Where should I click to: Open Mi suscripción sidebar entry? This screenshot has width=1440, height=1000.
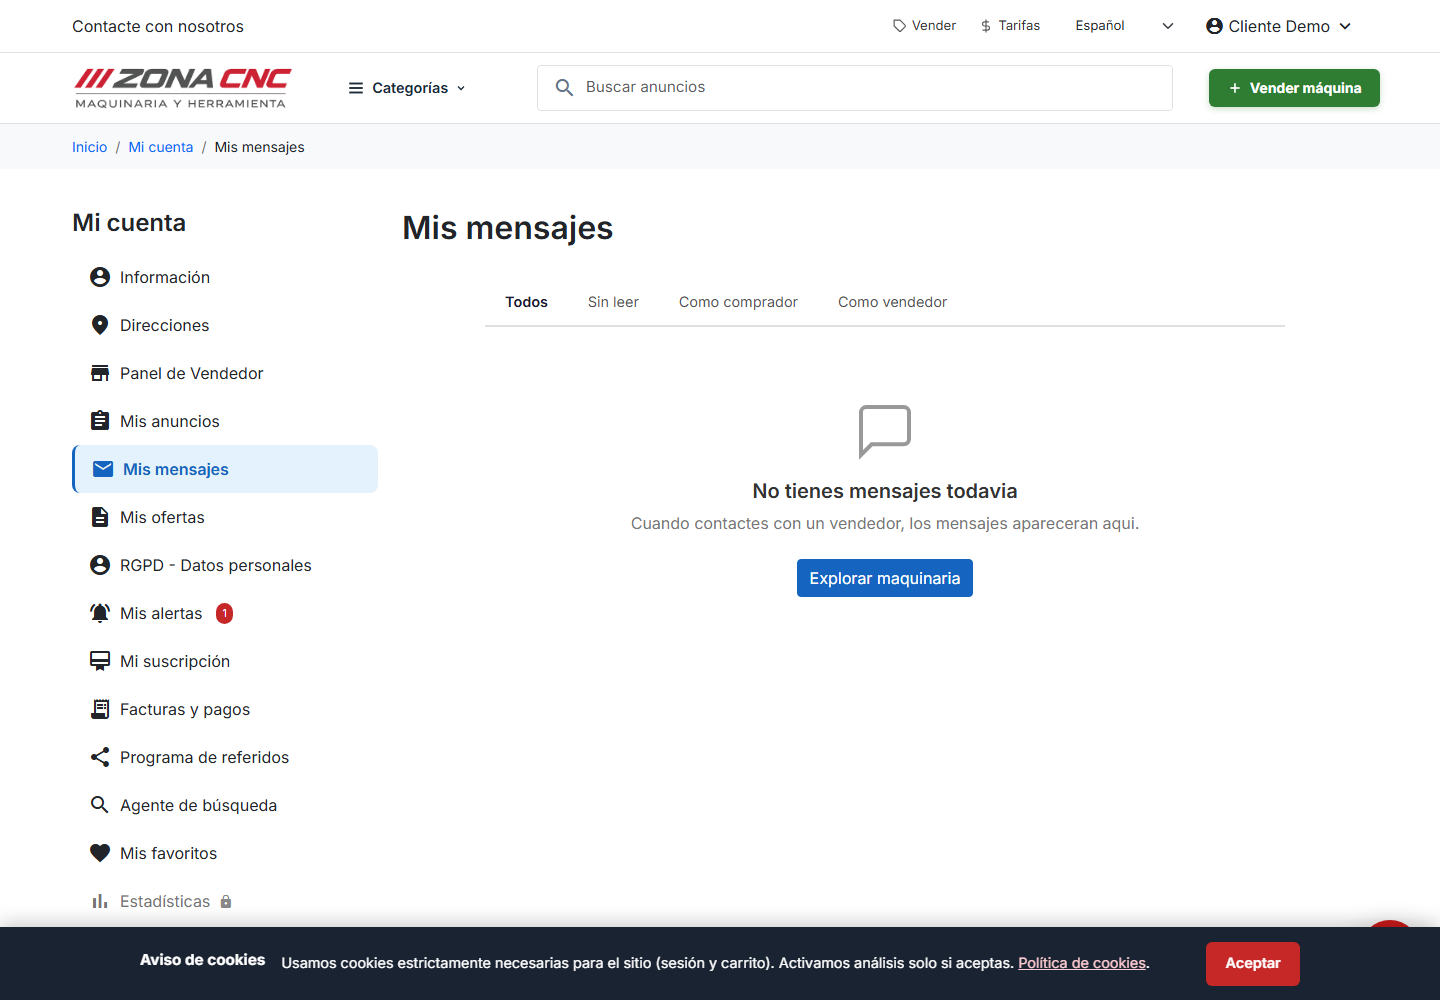[225, 661]
